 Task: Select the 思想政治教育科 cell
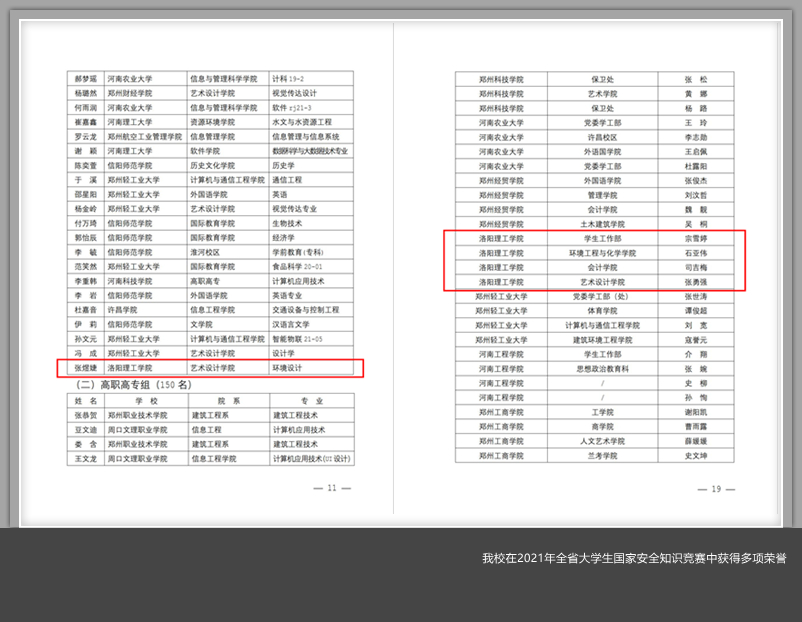pyautogui.click(x=602, y=369)
